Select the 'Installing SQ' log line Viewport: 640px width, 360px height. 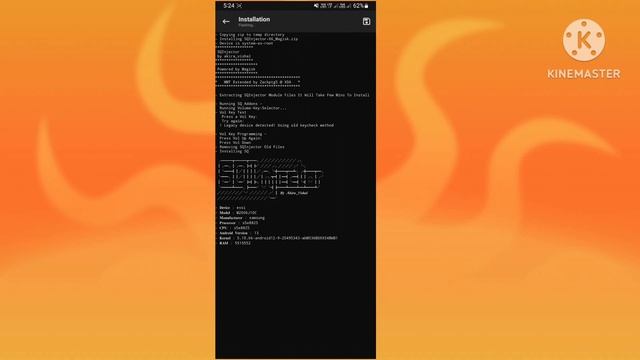(233, 151)
